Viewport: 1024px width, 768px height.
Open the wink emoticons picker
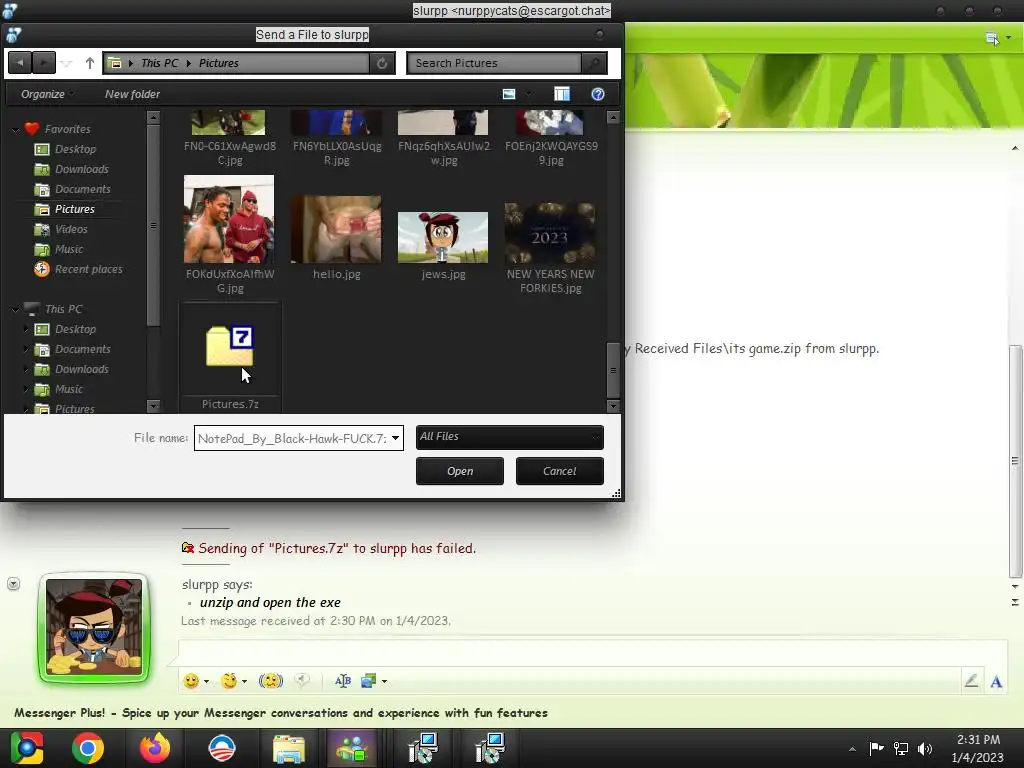[x=229, y=681]
